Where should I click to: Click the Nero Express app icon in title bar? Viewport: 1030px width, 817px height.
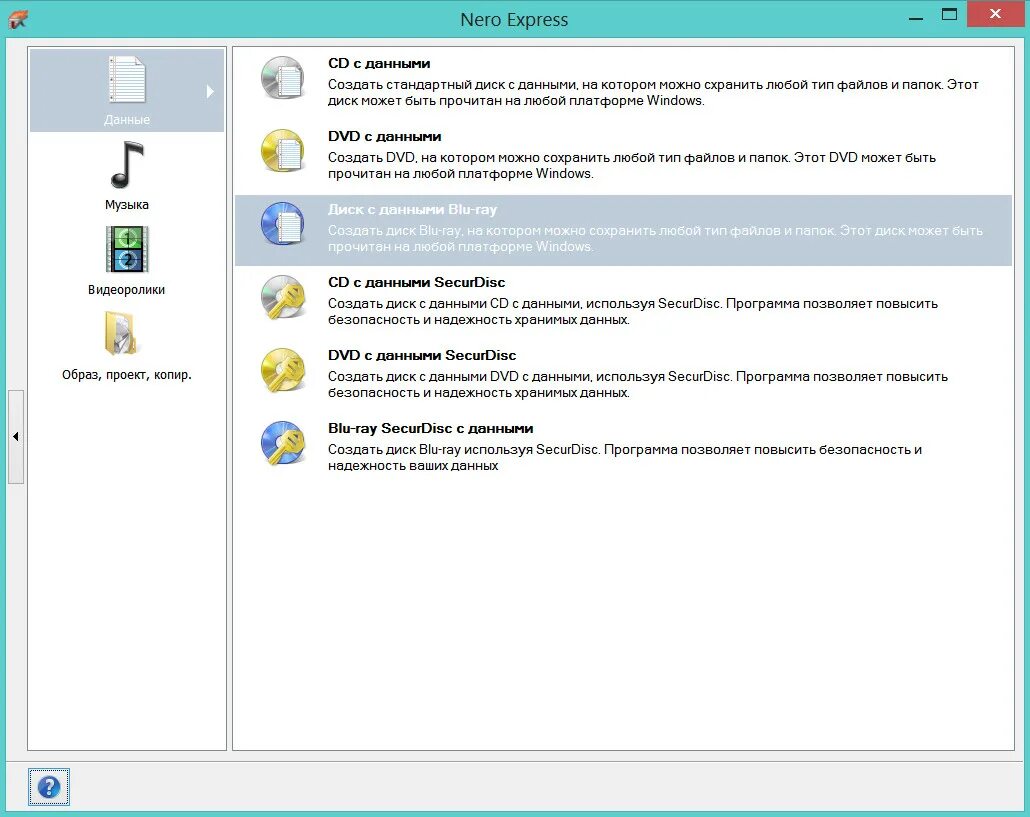pyautogui.click(x=18, y=19)
